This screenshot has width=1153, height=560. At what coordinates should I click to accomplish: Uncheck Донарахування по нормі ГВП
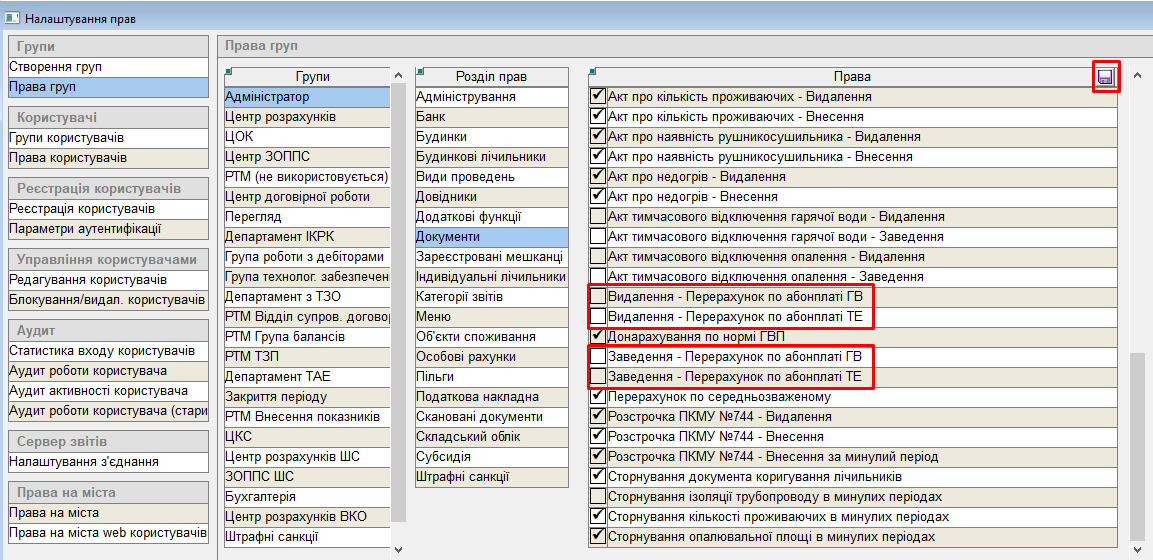[x=598, y=337]
